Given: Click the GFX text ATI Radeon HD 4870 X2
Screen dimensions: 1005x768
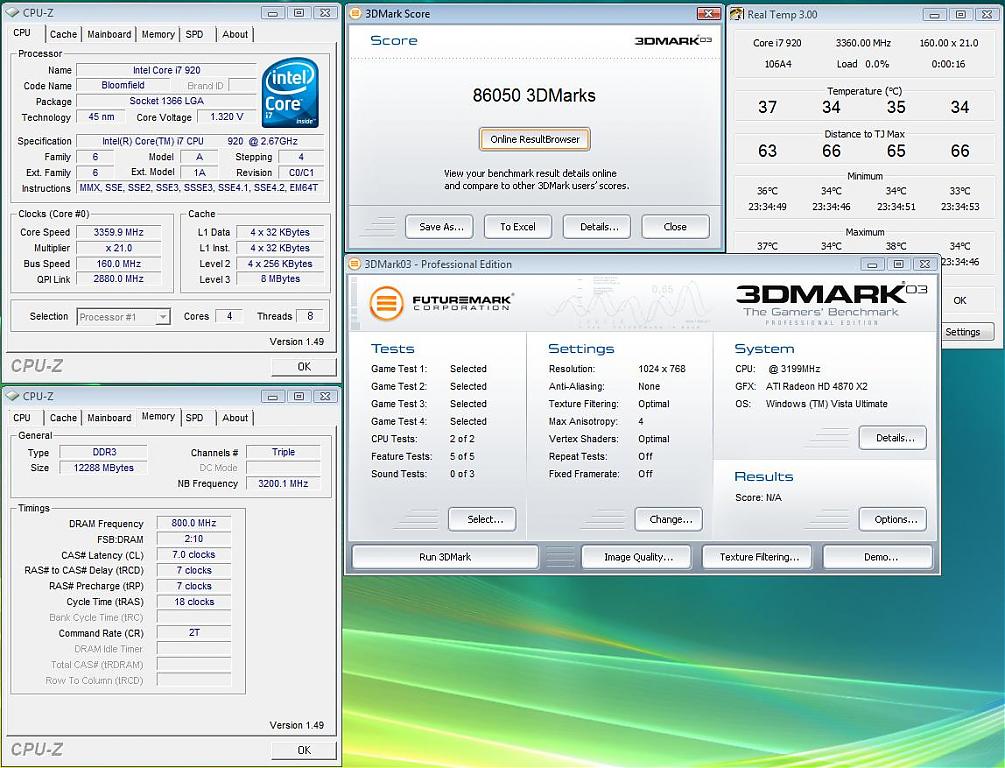Looking at the screenshot, I should [x=817, y=387].
